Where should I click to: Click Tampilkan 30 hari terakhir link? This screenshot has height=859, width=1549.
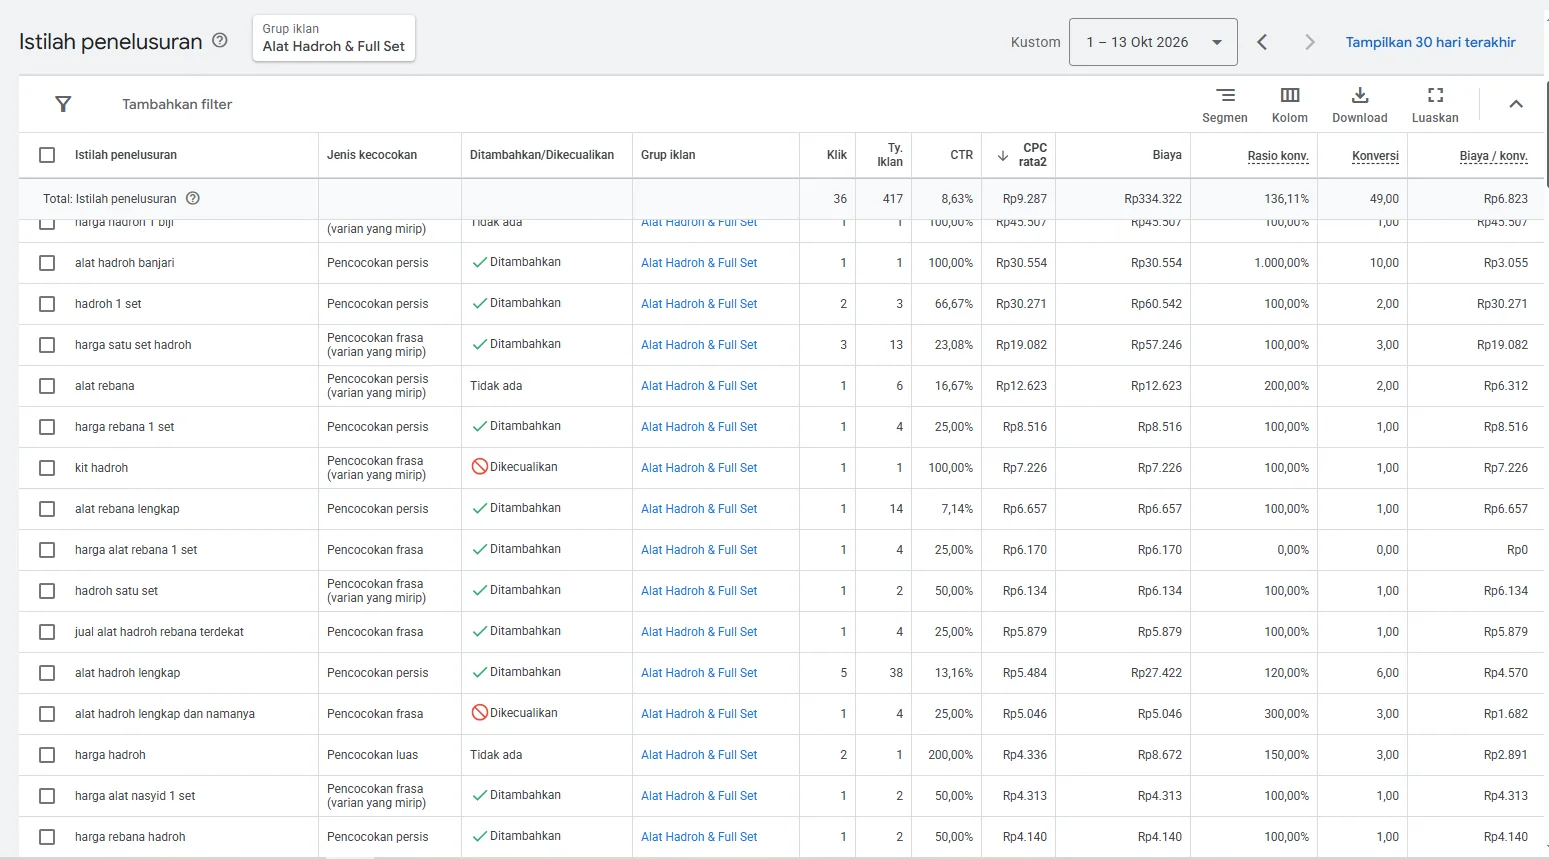click(x=1430, y=42)
